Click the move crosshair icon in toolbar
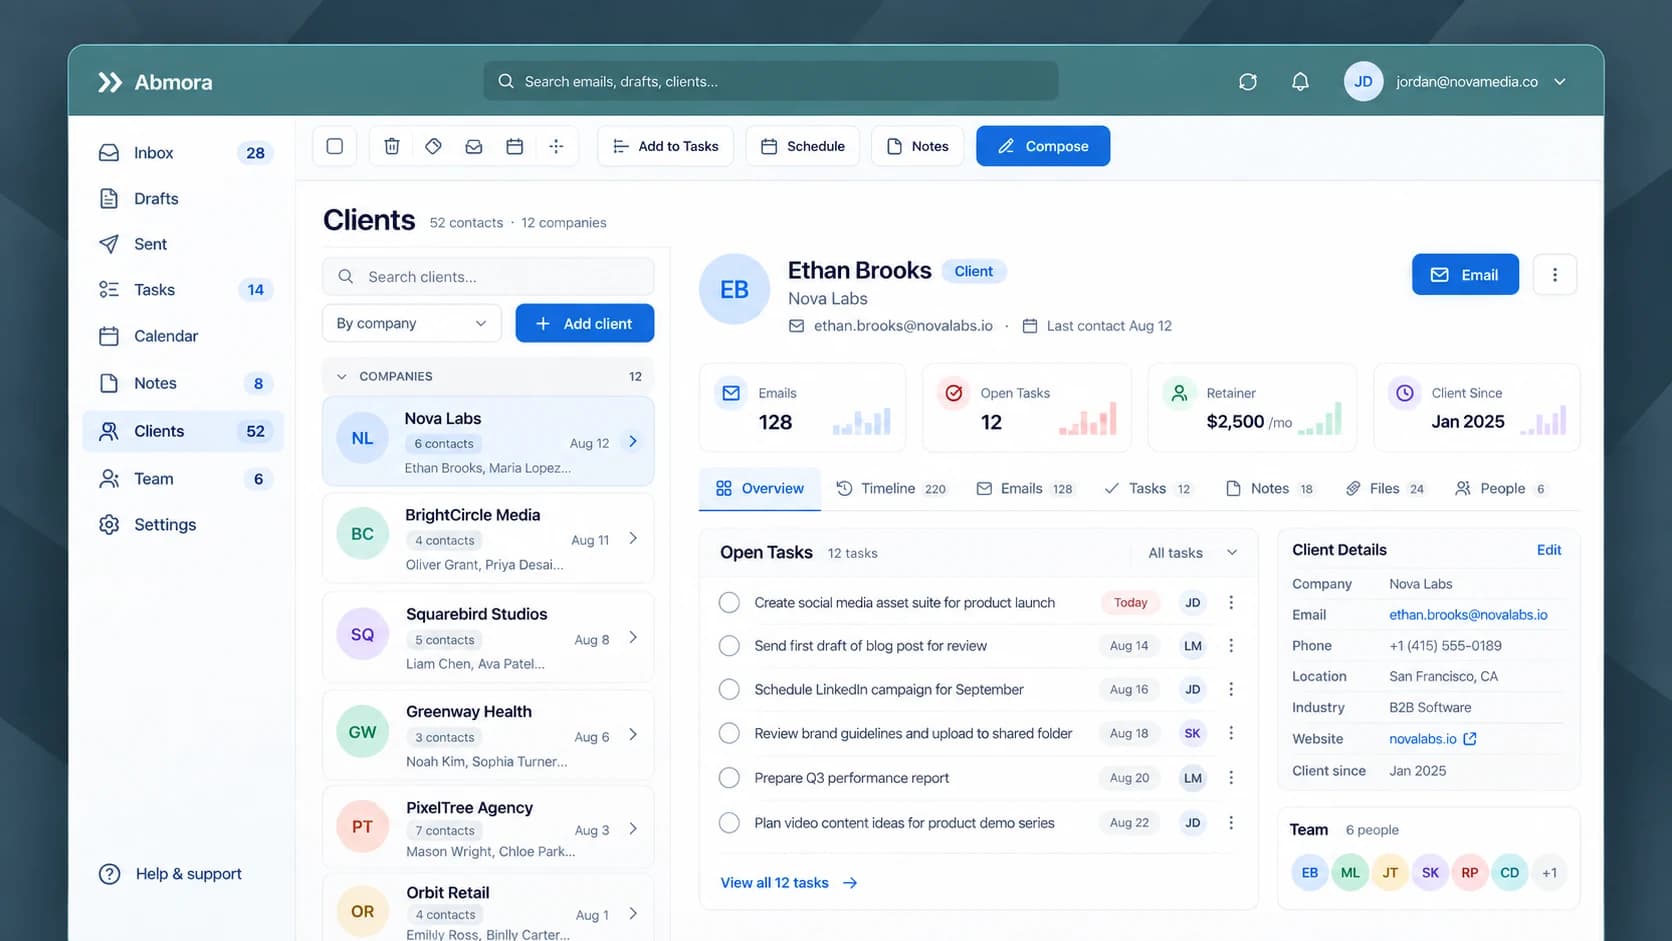This screenshot has height=941, width=1672. [x=556, y=146]
